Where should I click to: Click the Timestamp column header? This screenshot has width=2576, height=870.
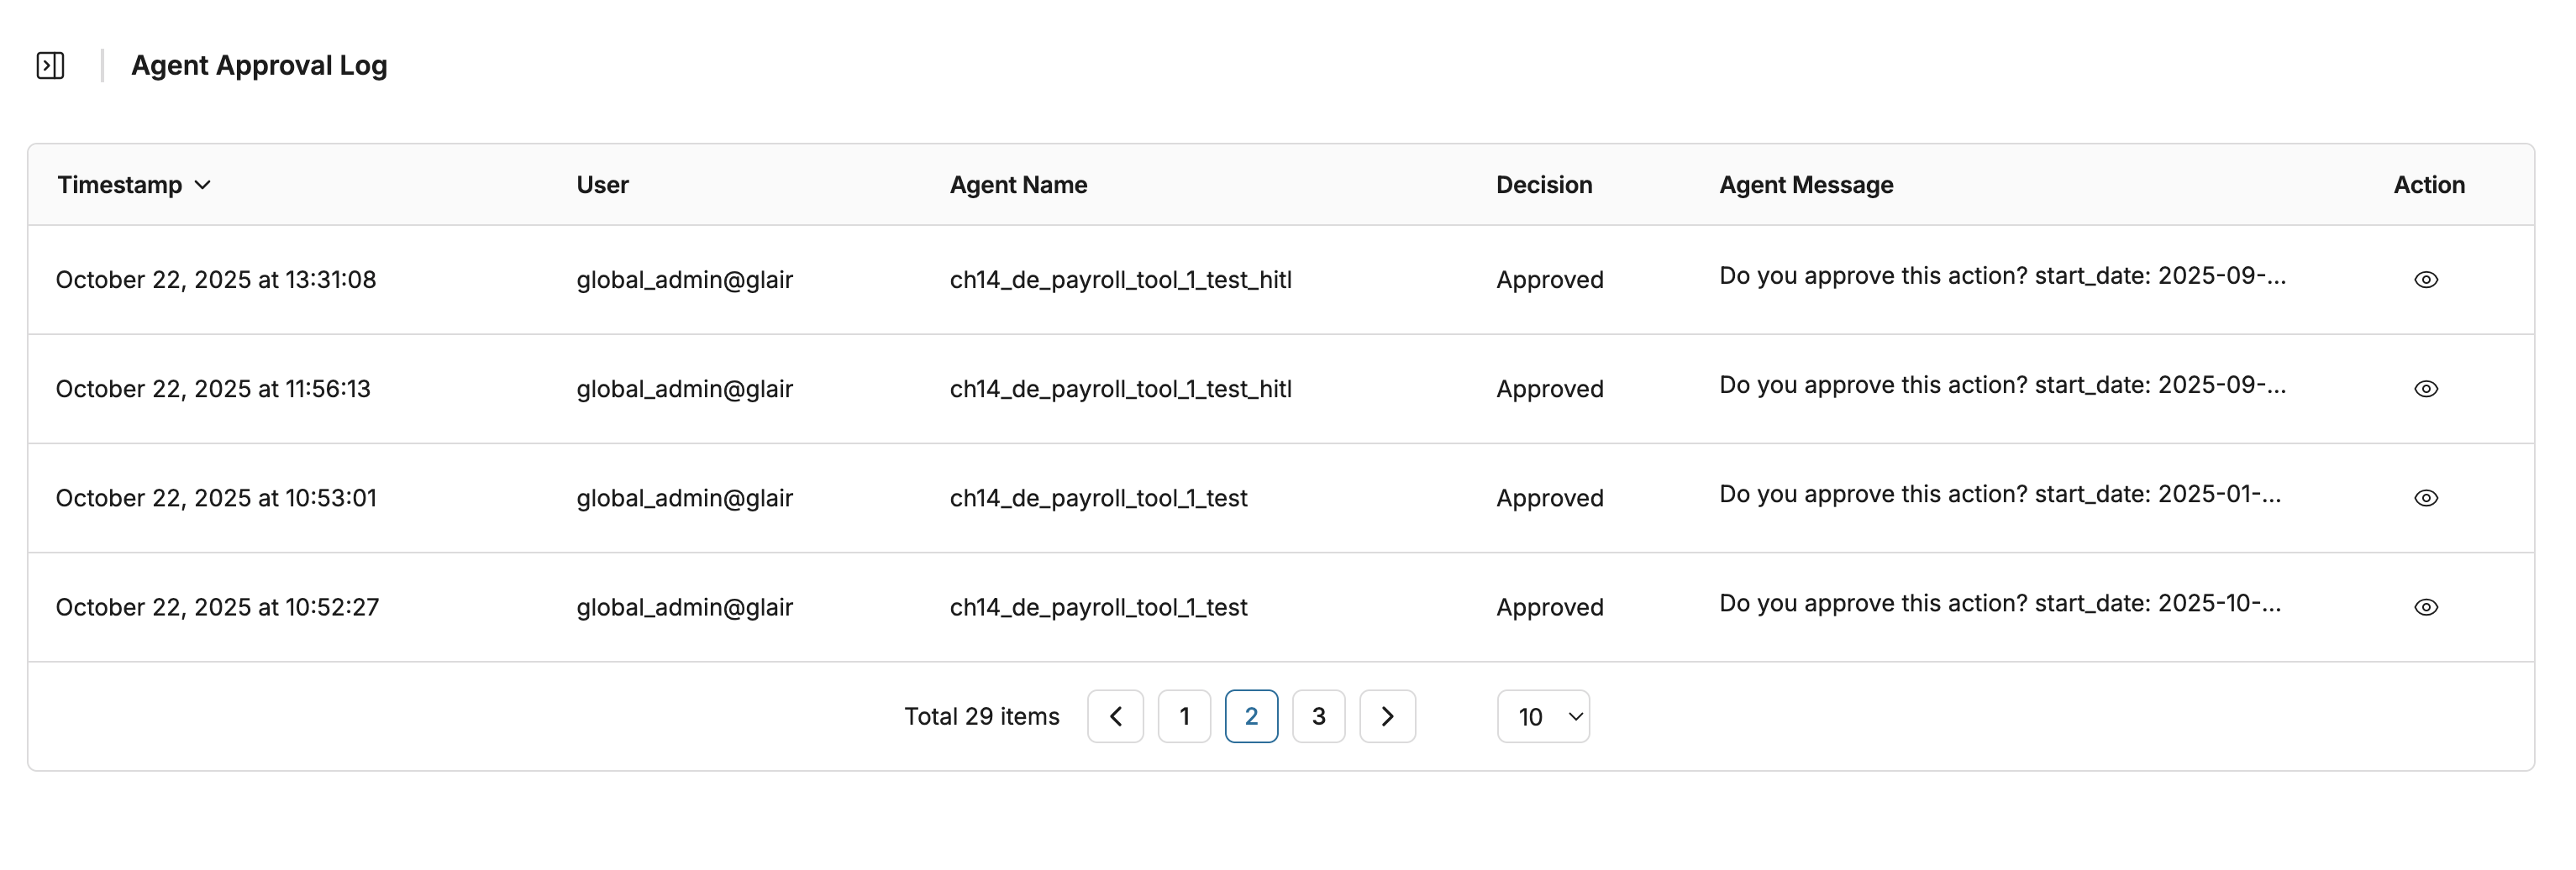[x=120, y=185]
